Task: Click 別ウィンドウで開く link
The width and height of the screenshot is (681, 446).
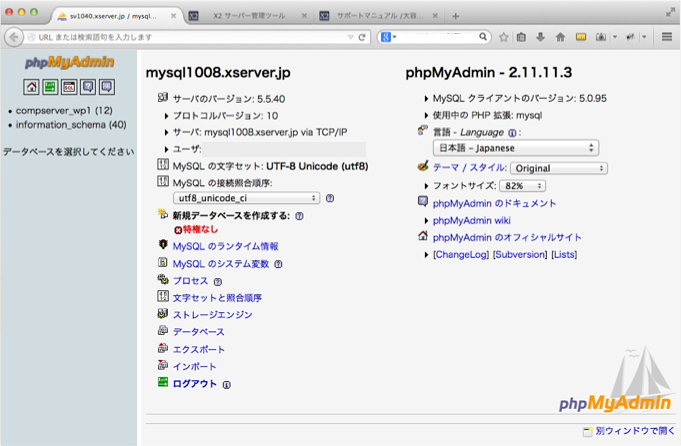Action: tap(635, 431)
